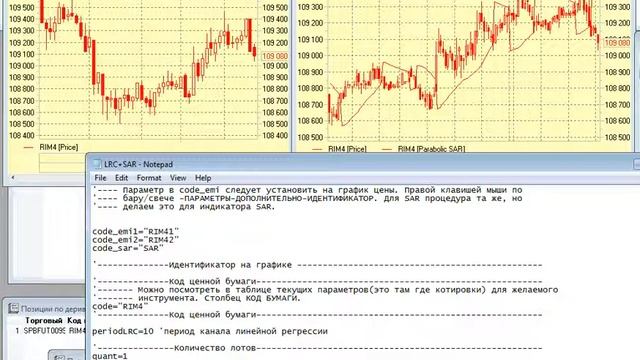Click the 109 080 price label on right chart

click(x=617, y=43)
